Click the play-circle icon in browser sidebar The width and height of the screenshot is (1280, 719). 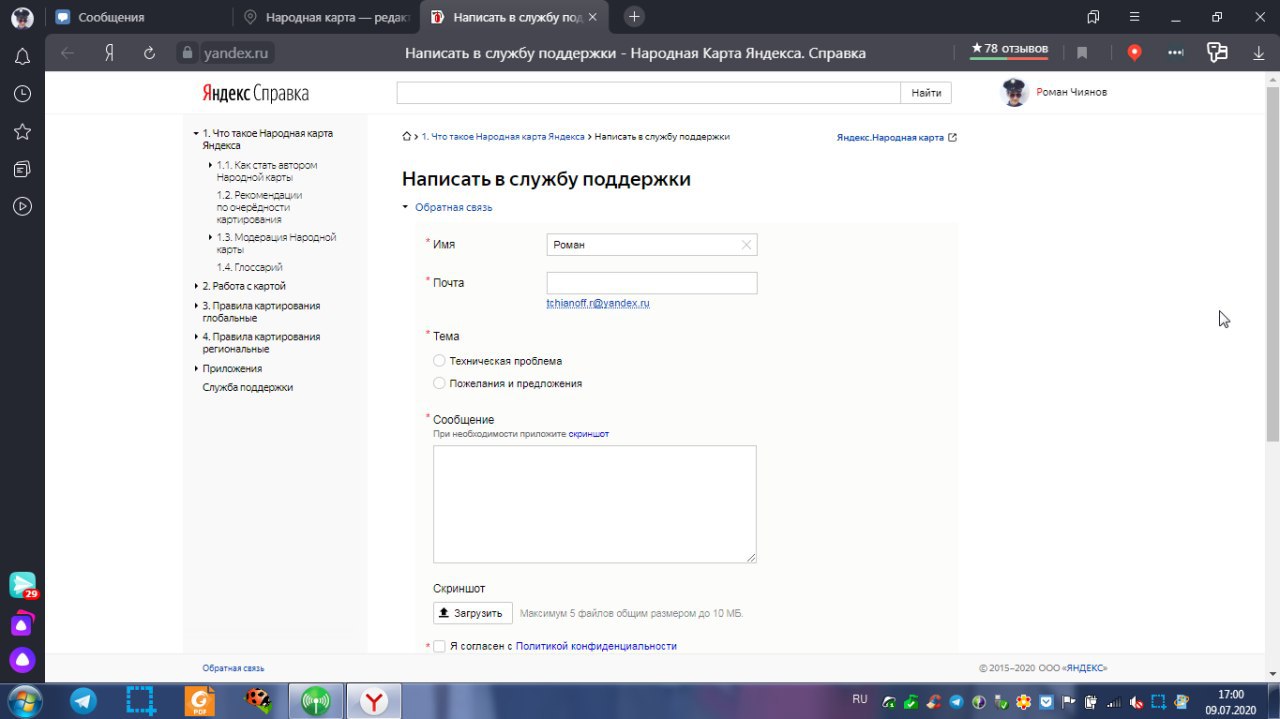[22, 206]
